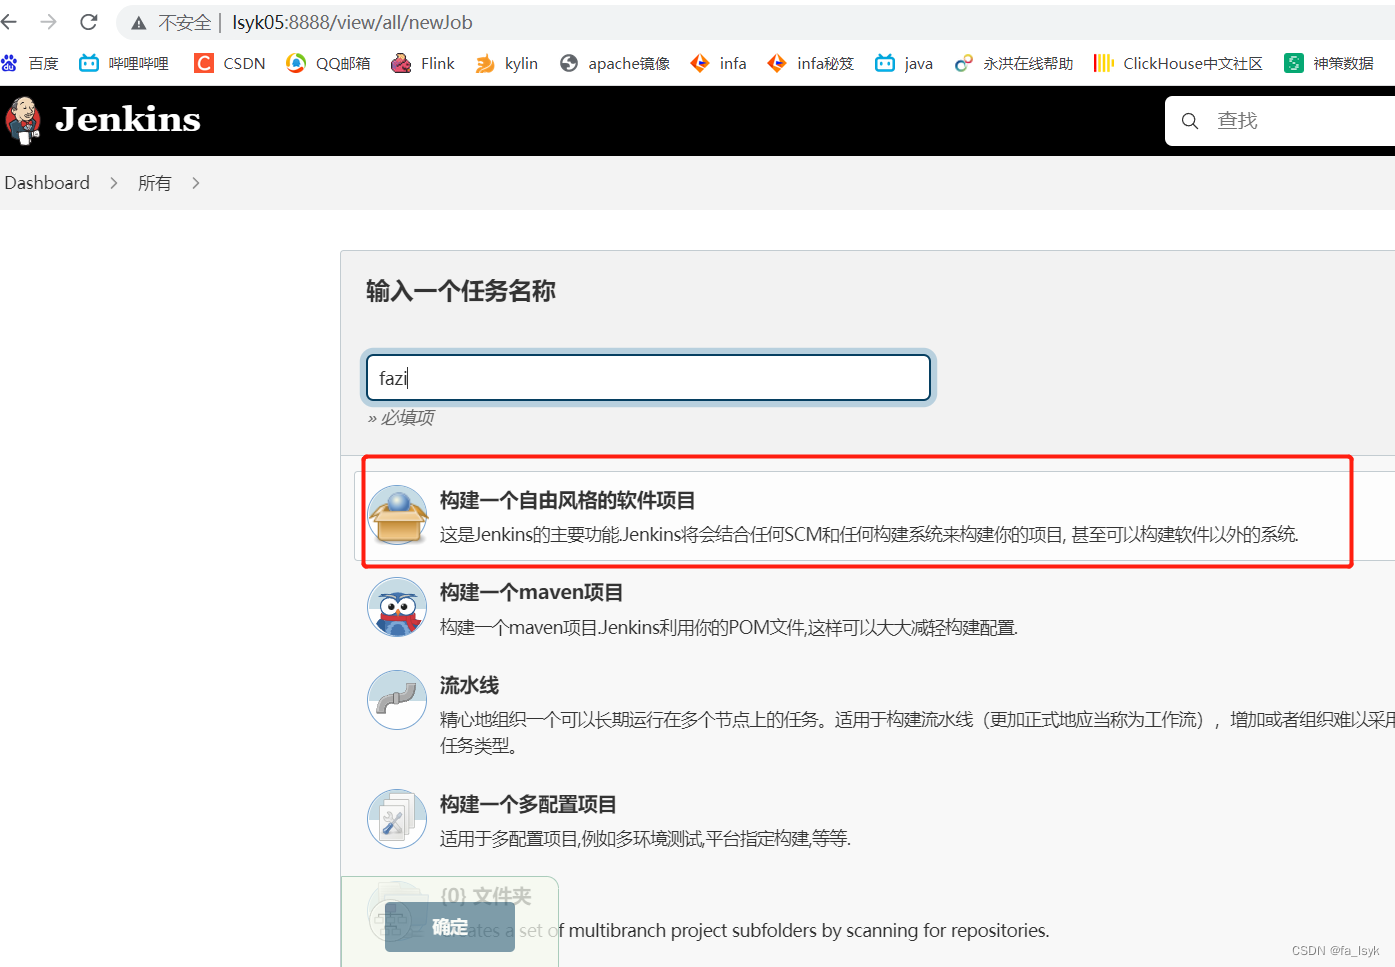Image resolution: width=1395 pixels, height=967 pixels.
Task: Open the 神策数据 bookmark
Action: (x=1329, y=63)
